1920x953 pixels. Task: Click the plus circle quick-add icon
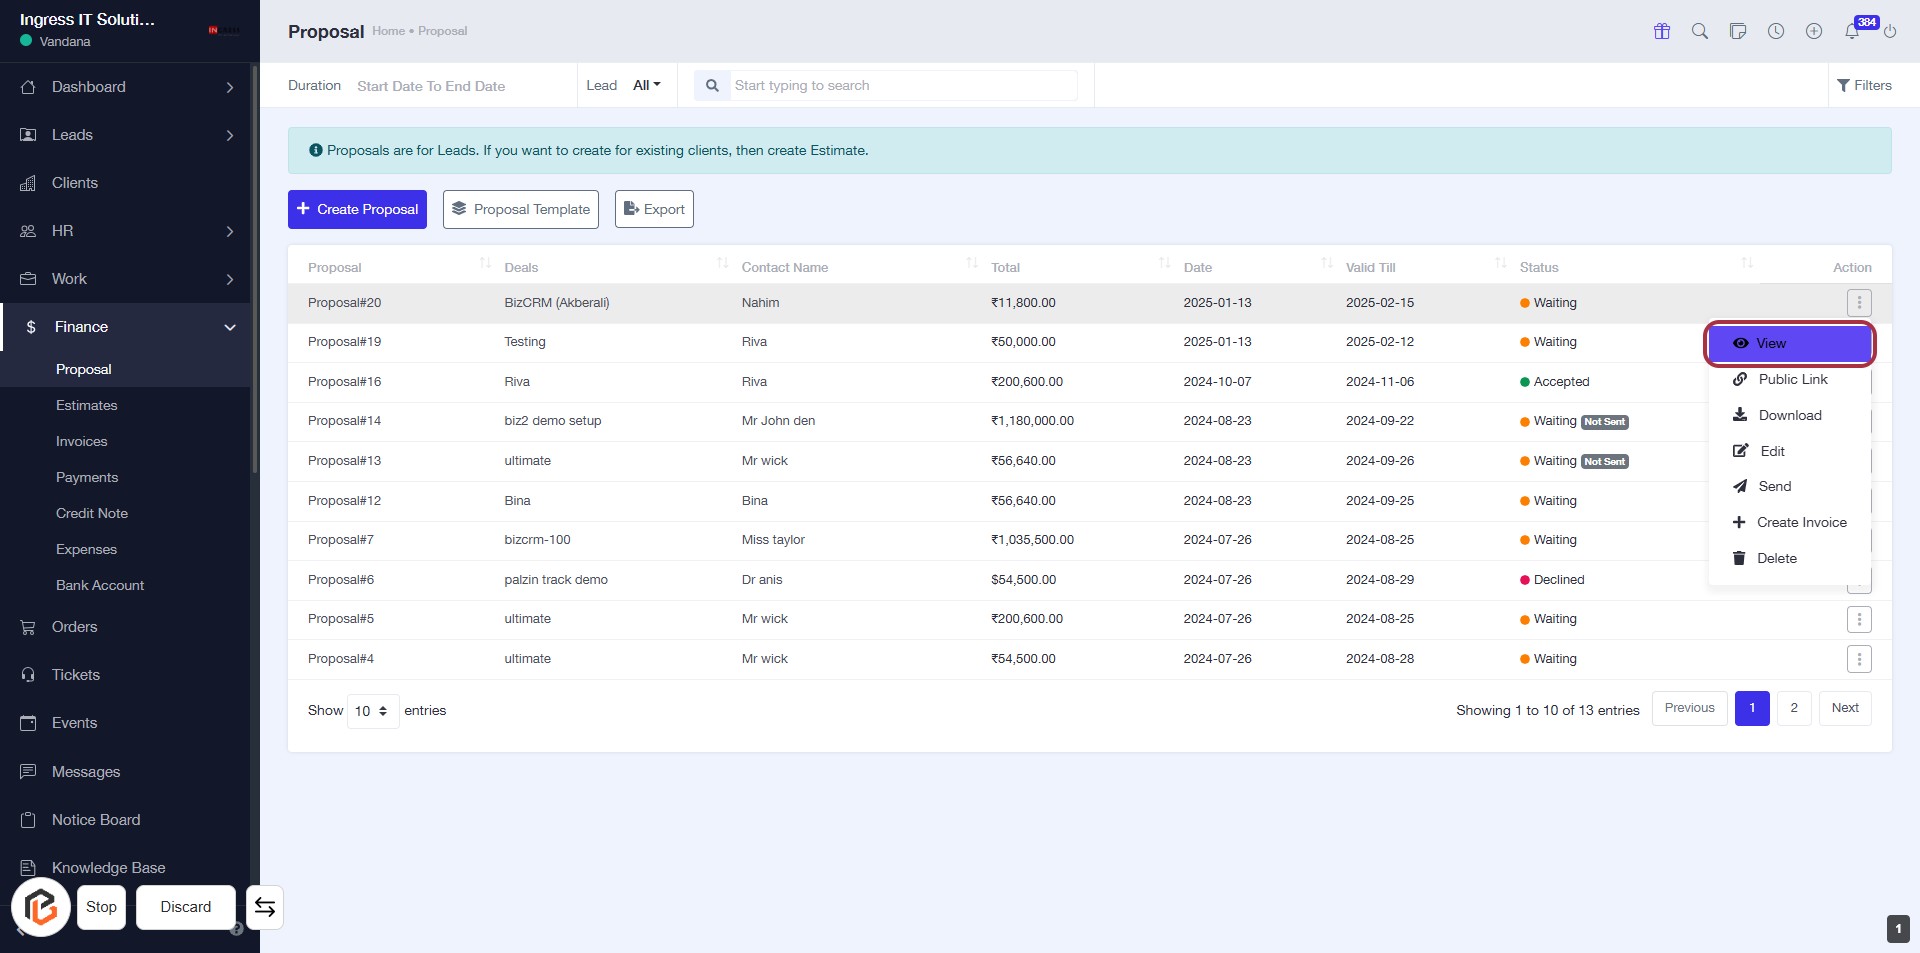click(x=1814, y=31)
